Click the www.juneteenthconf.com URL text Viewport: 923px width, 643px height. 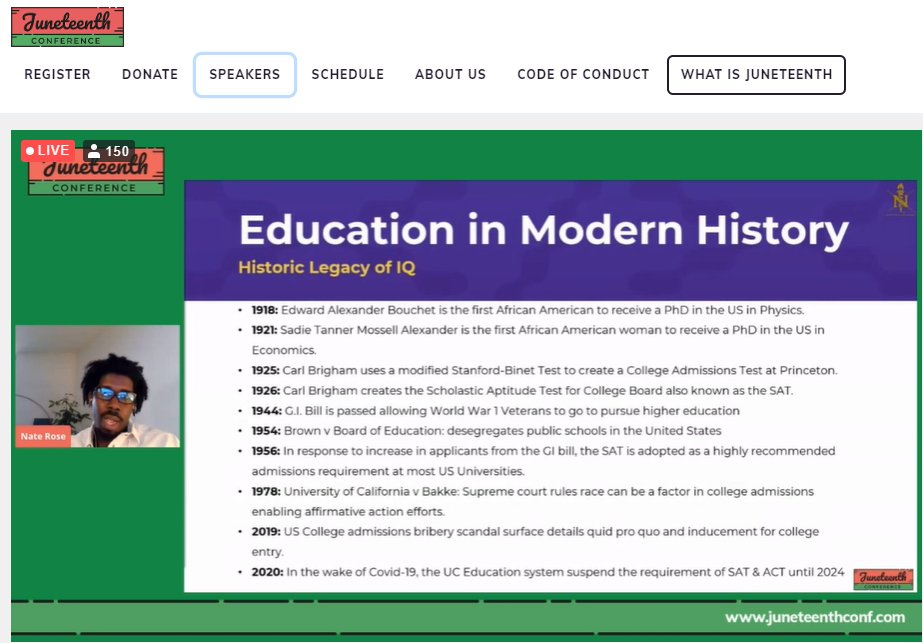click(815, 617)
